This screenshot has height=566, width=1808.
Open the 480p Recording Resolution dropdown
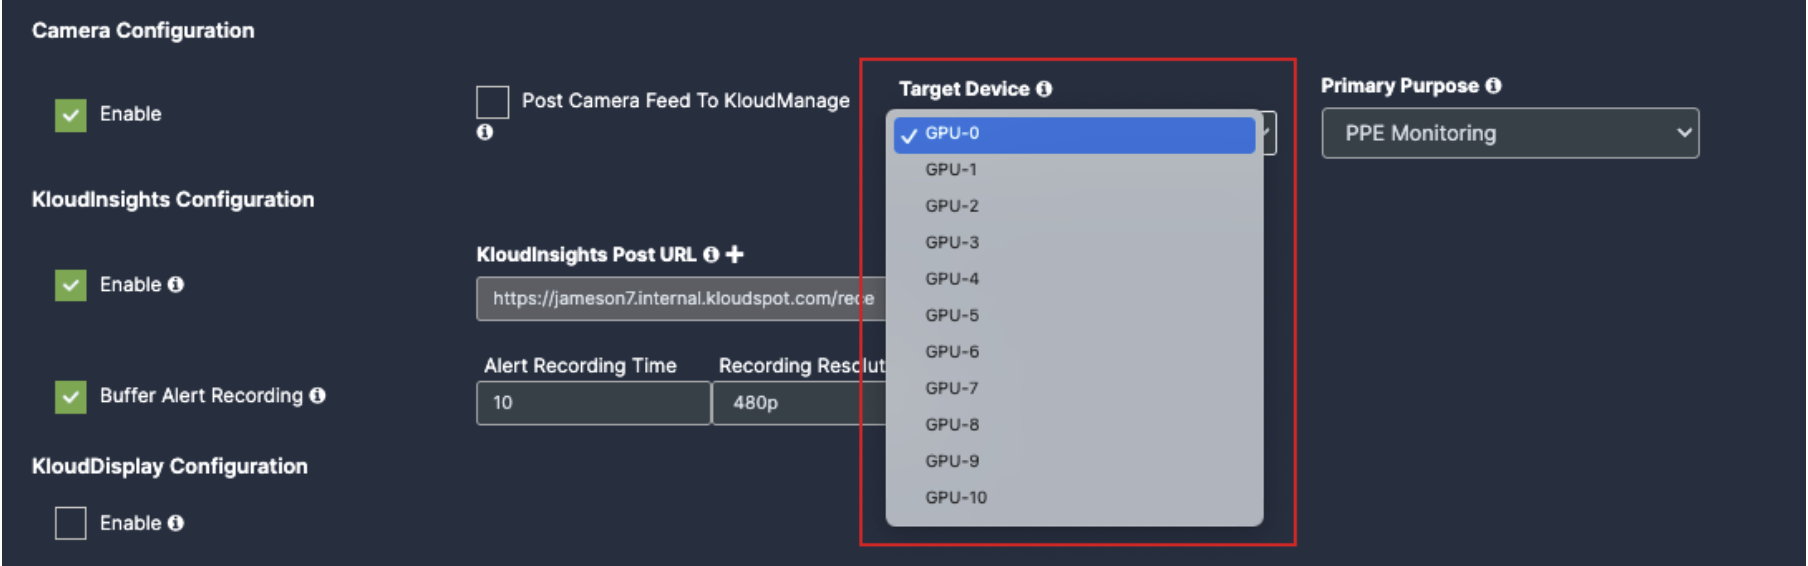(799, 403)
